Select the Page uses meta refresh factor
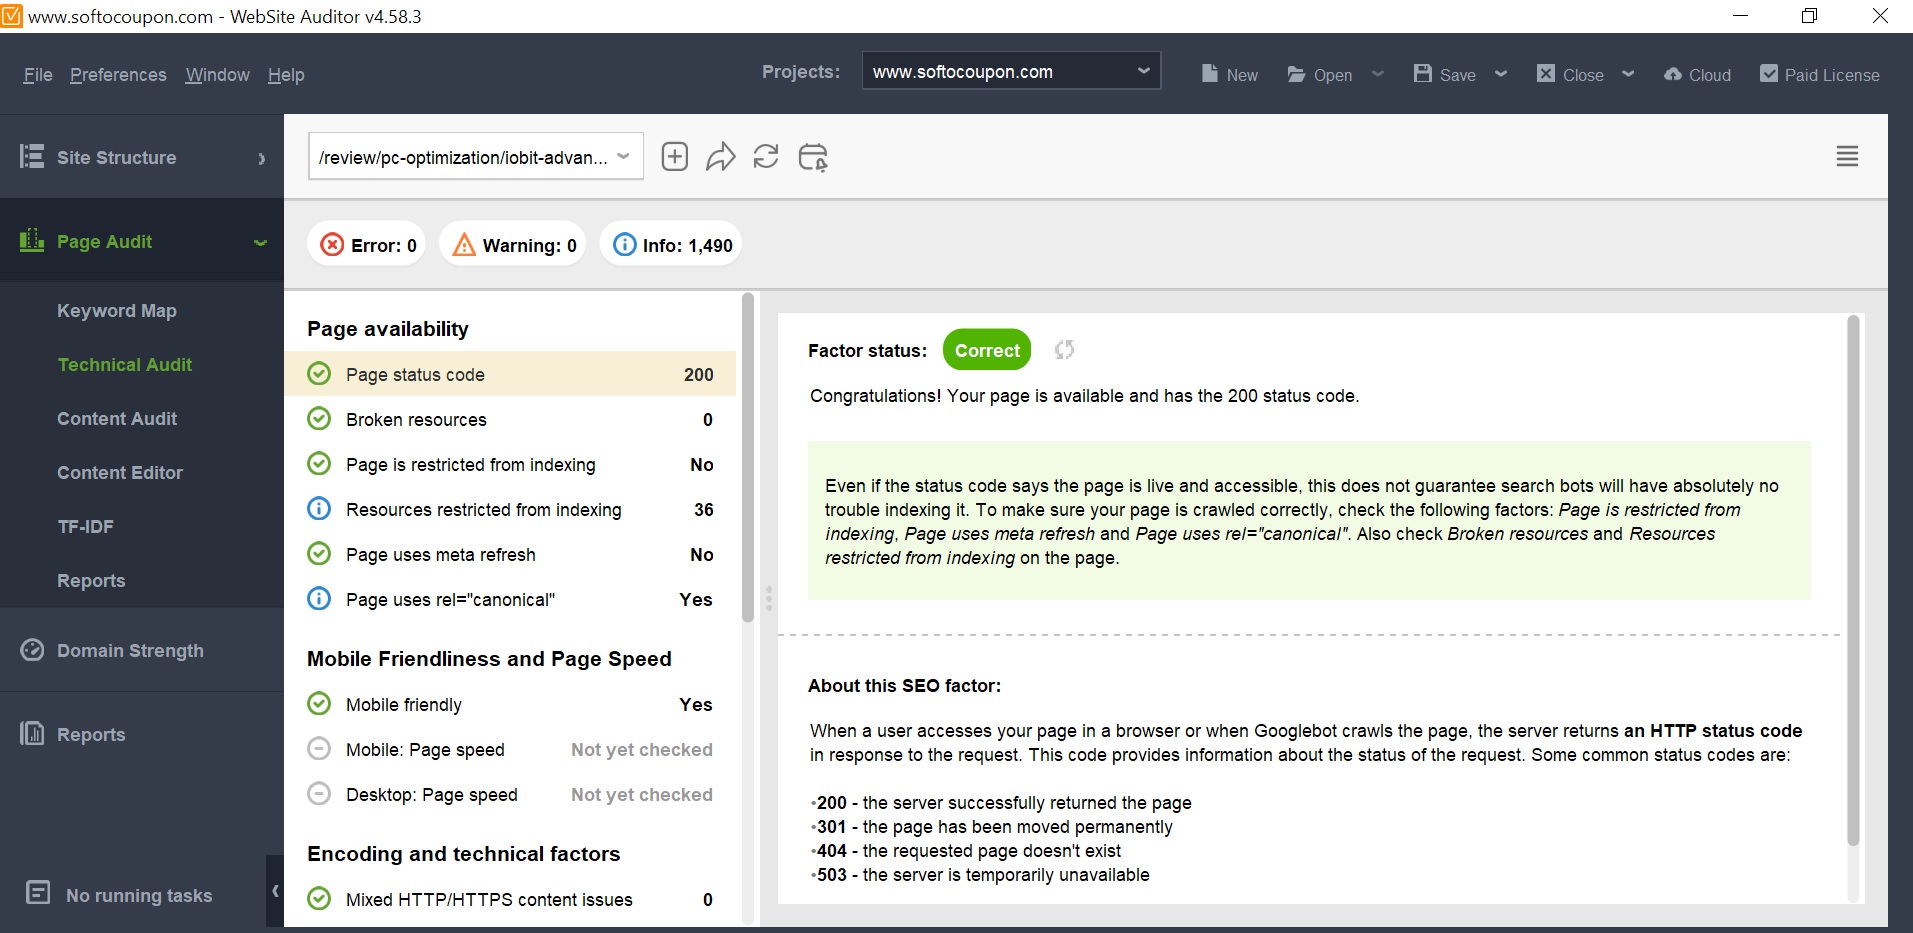This screenshot has width=1913, height=933. [x=510, y=554]
